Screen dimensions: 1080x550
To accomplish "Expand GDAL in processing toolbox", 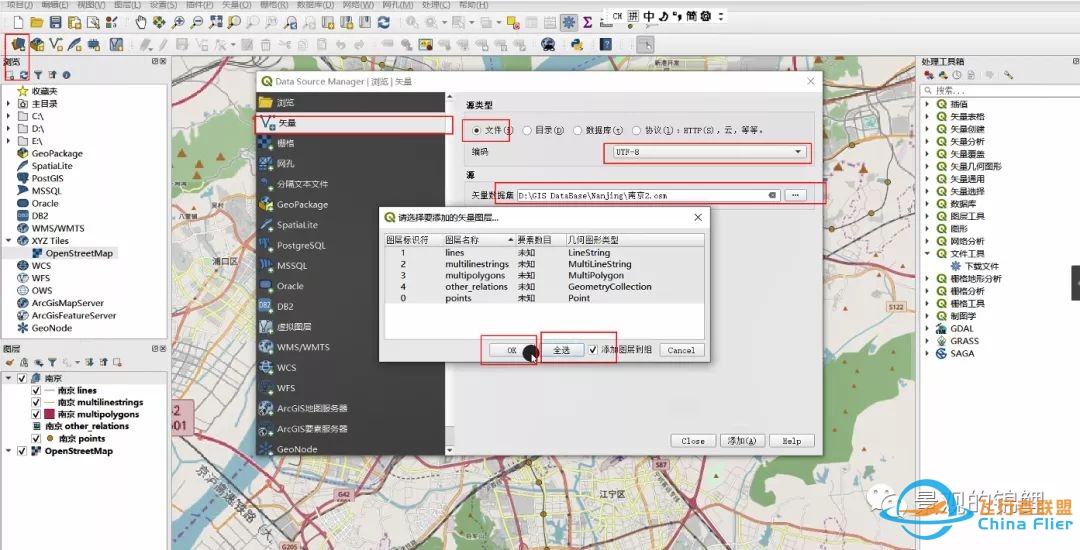I will pyautogui.click(x=928, y=328).
